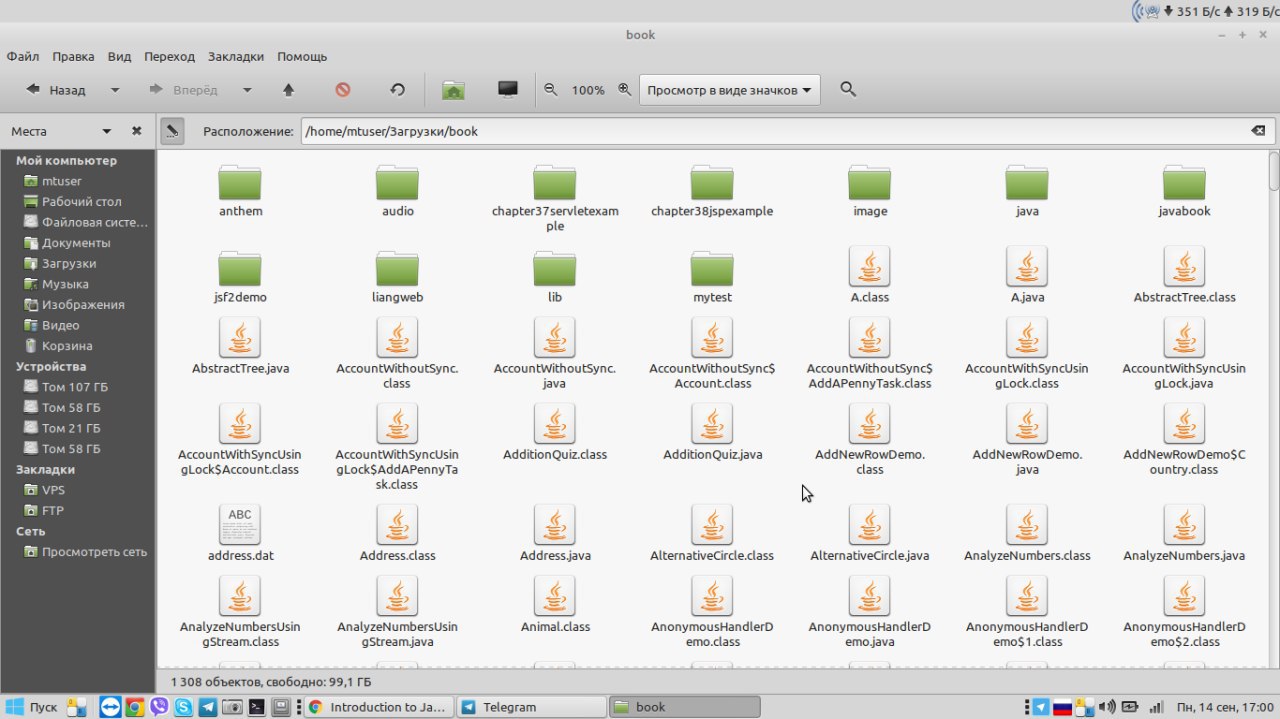1280x719 pixels.
Task: Open file search with the magnifier icon
Action: coord(848,90)
